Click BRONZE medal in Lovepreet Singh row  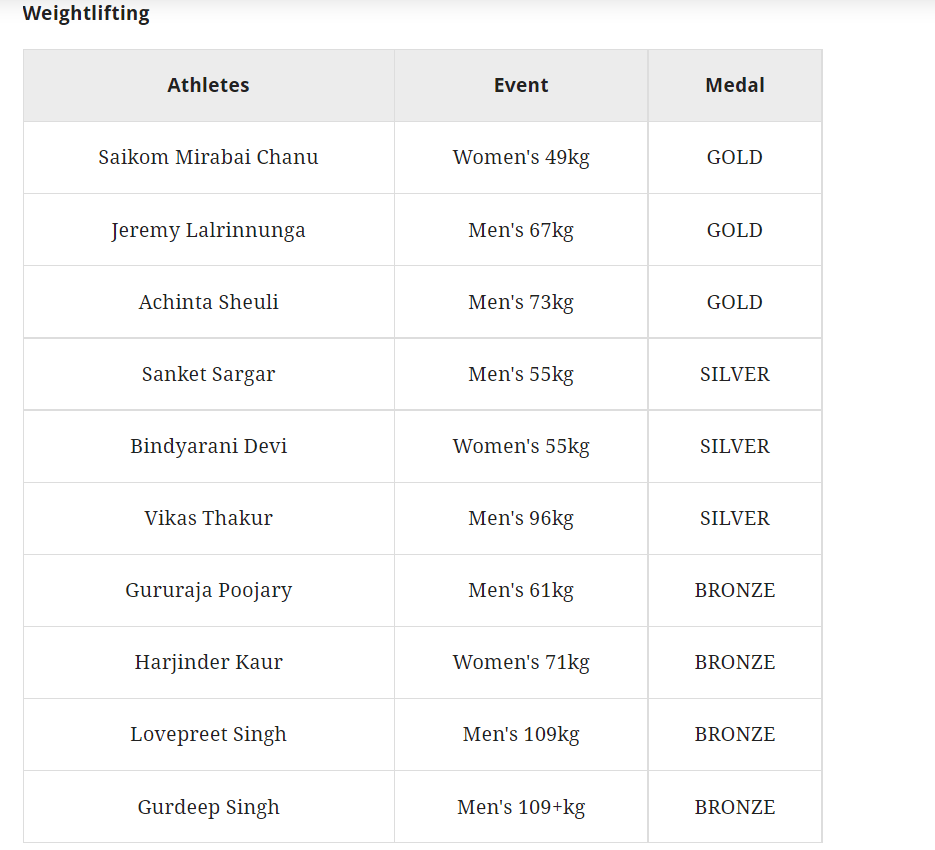[734, 734]
